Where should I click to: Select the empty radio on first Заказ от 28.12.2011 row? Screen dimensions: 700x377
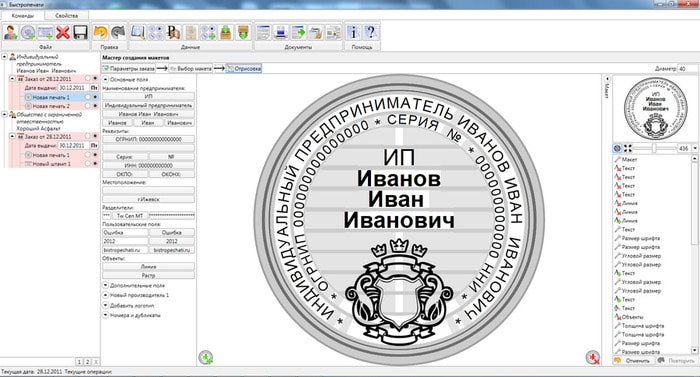pos(88,79)
